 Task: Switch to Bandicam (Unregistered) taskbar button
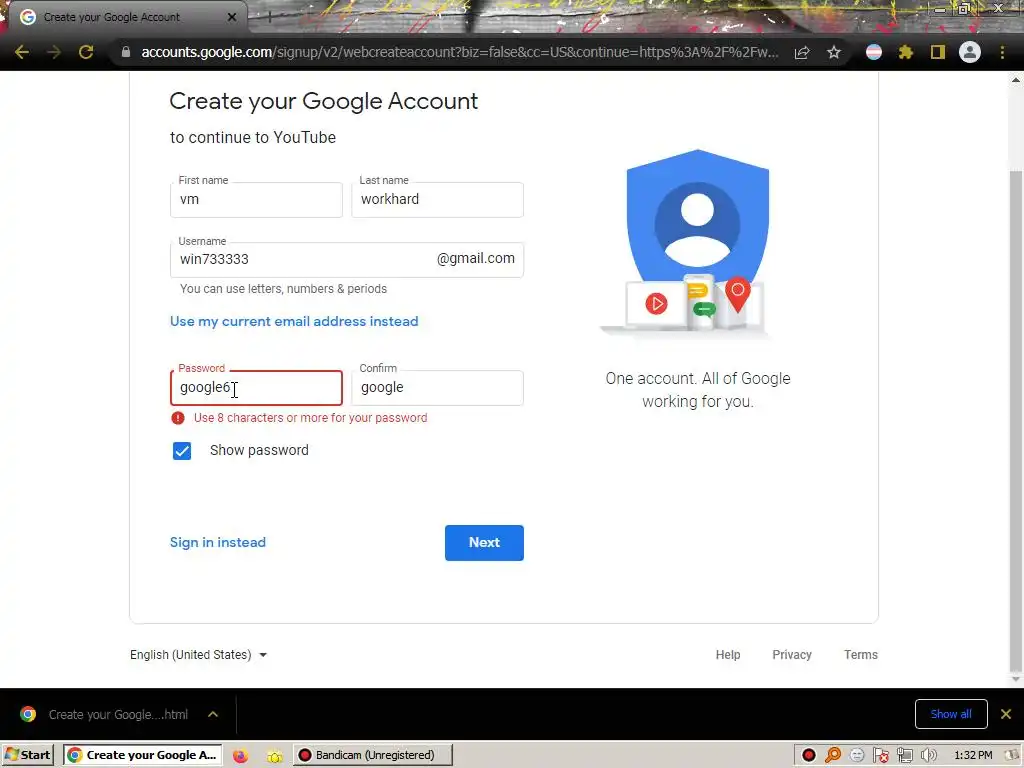[372, 755]
